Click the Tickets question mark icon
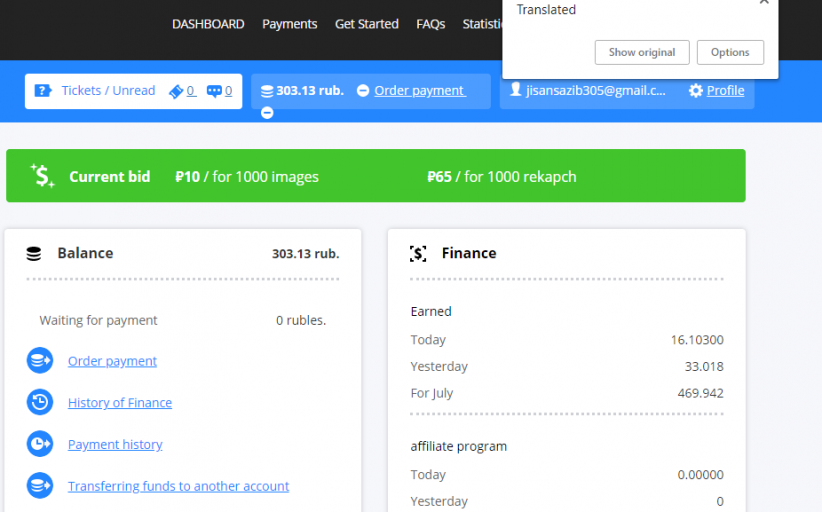 pos(43,91)
